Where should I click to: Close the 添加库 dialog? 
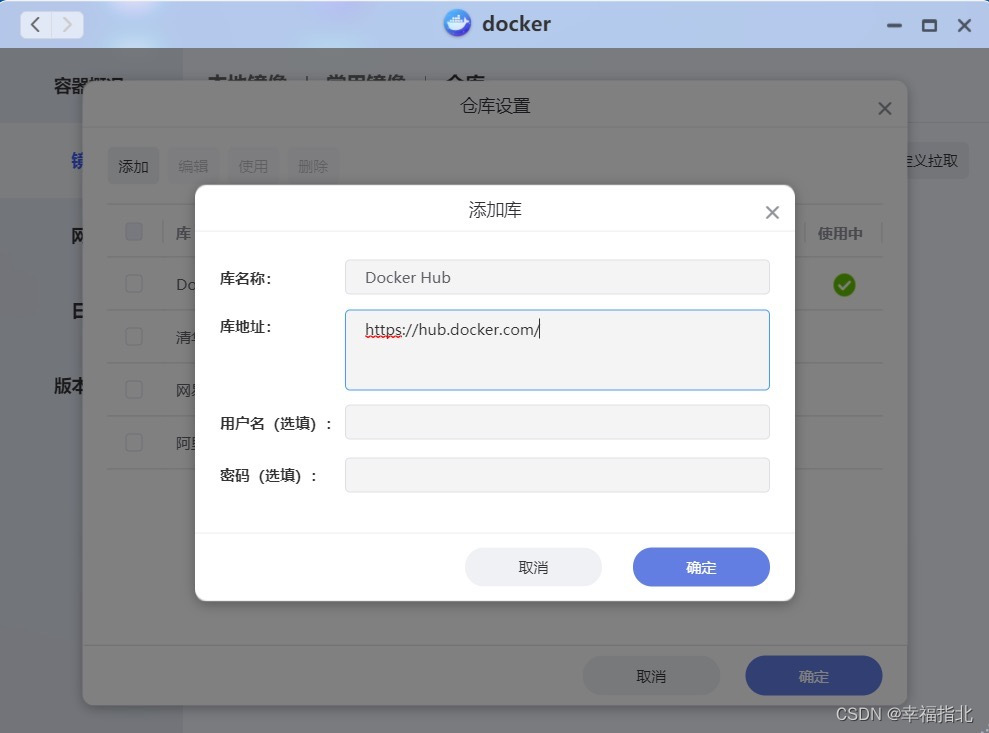point(772,213)
